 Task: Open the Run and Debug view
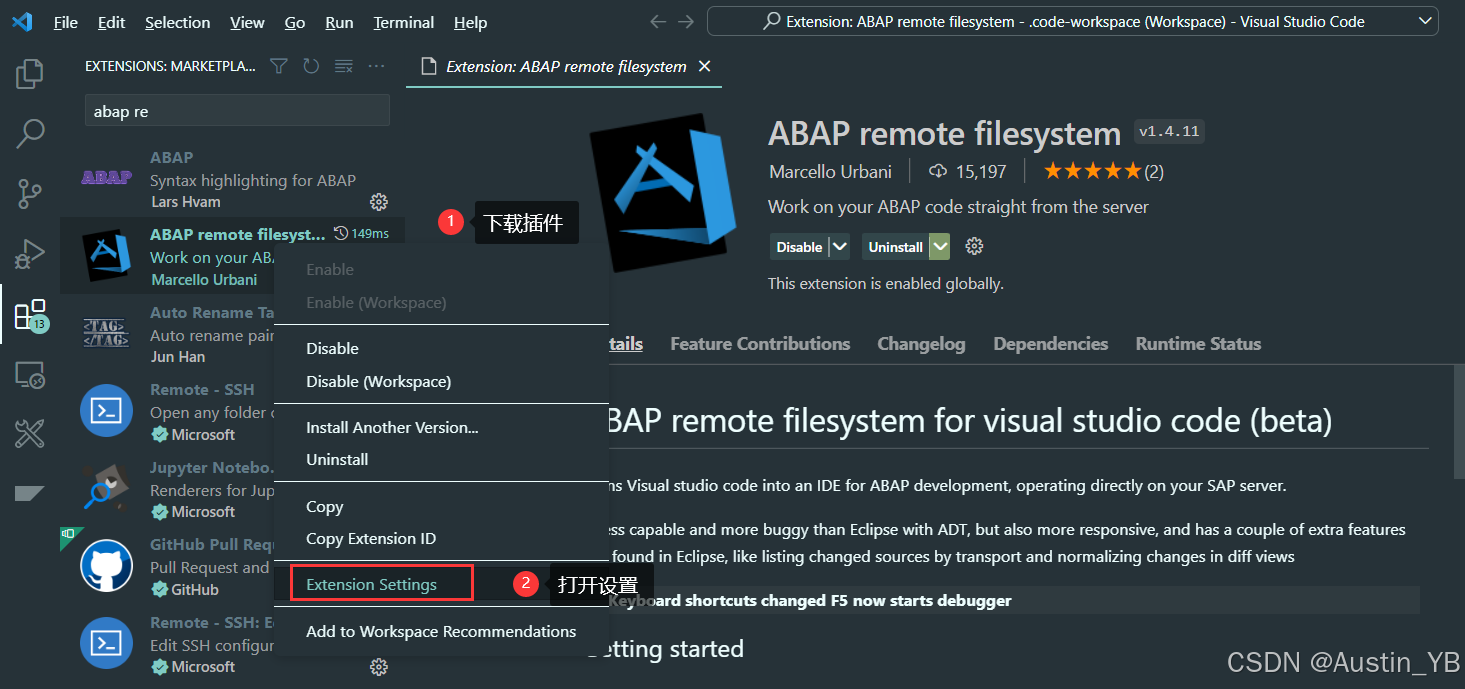30,254
